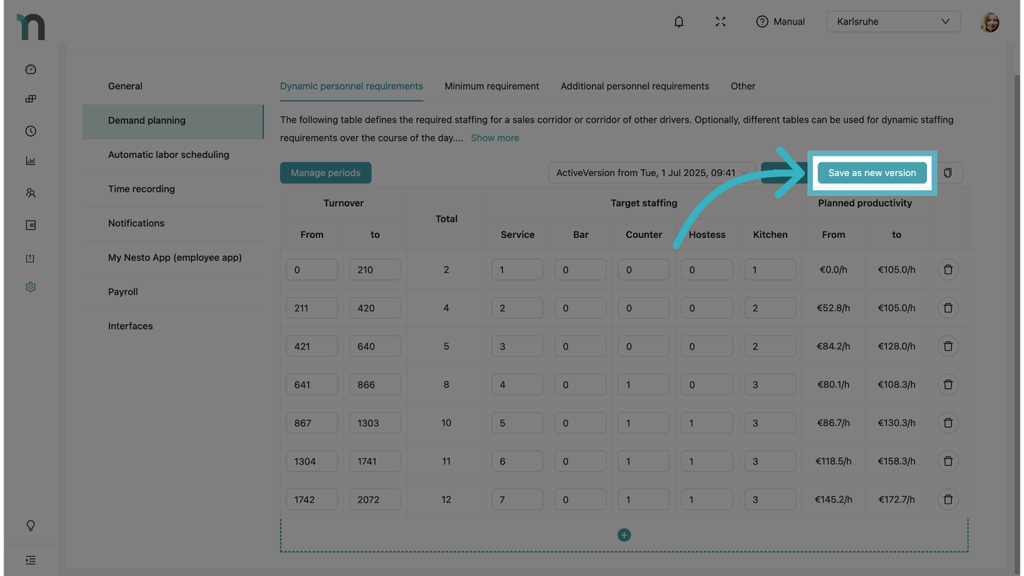Expand the ActiveVersion selector dropdown
Viewport: 1024px width, 576px height.
coord(652,173)
